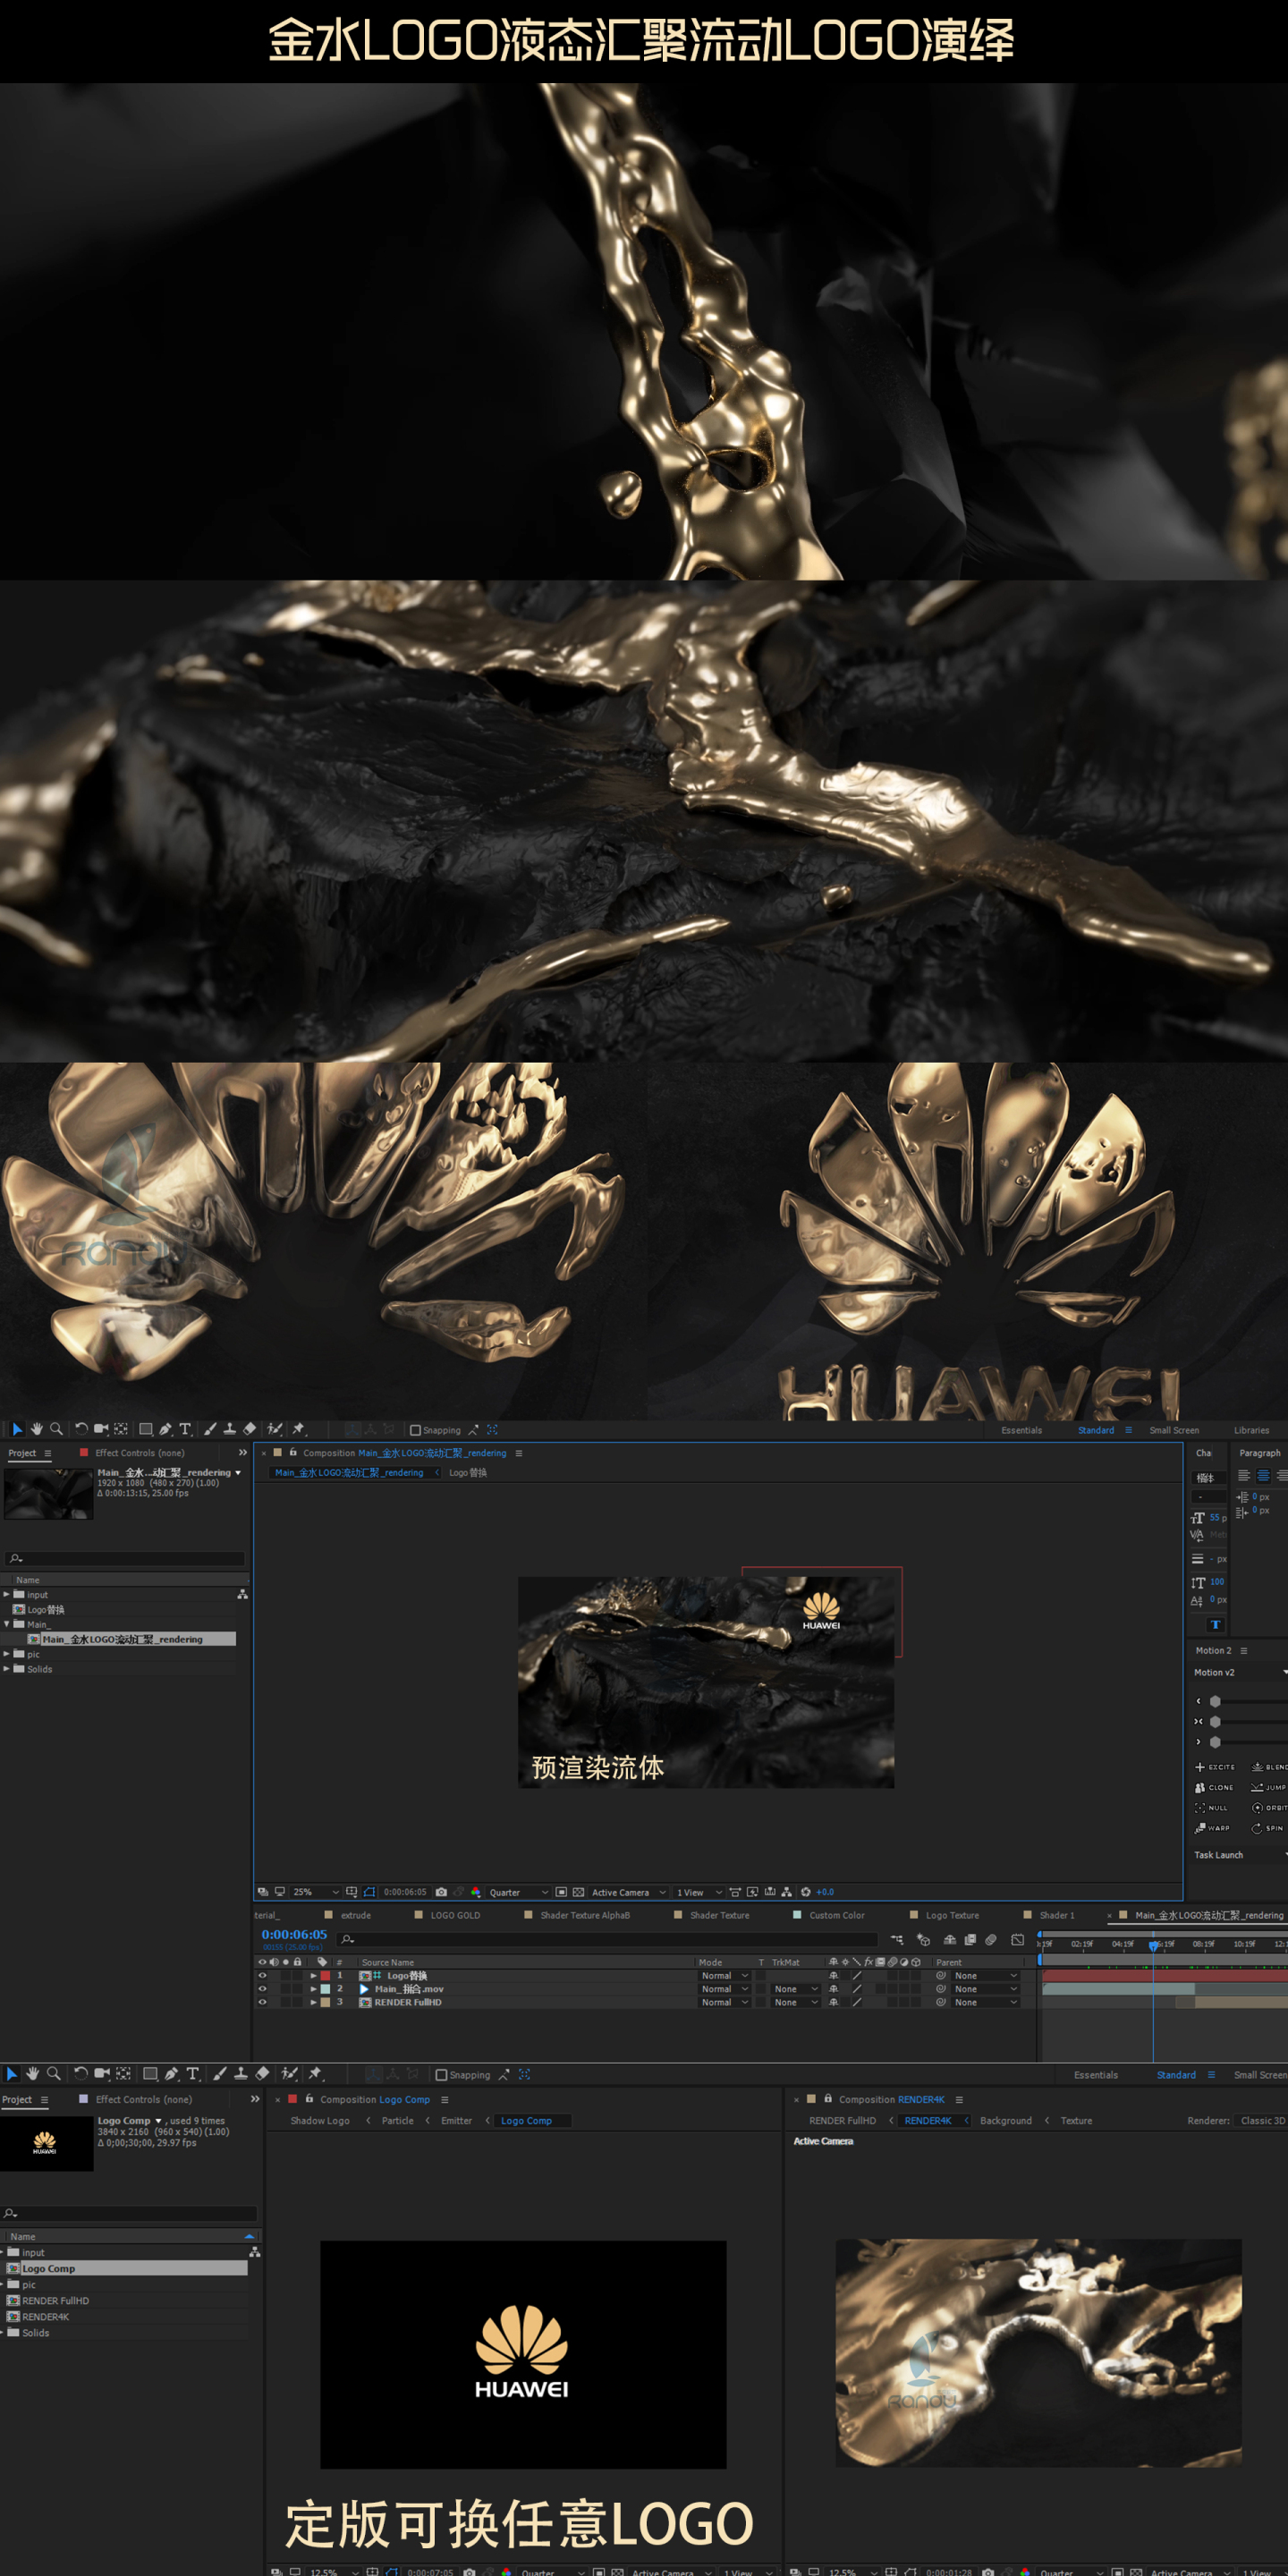Screen dimensions: 1288x2576
Task: Open the Parent dropdown for RENDER FullHD layer
Action: point(985,2002)
